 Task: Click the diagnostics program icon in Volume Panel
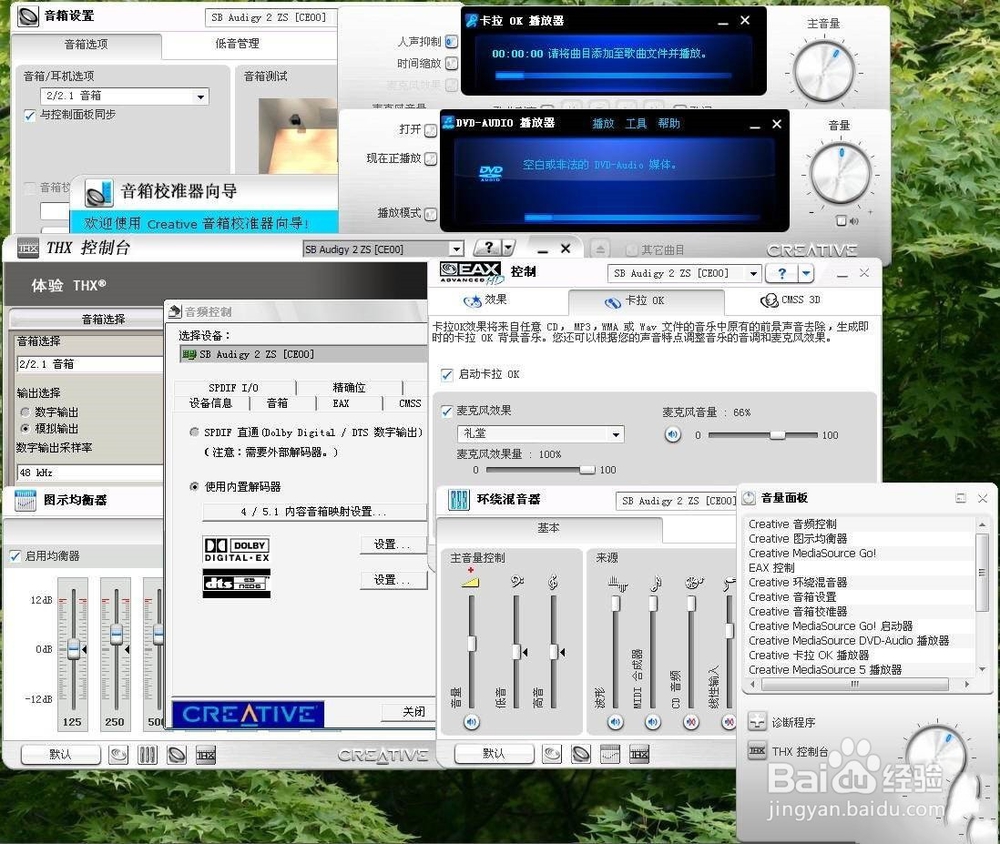click(757, 722)
